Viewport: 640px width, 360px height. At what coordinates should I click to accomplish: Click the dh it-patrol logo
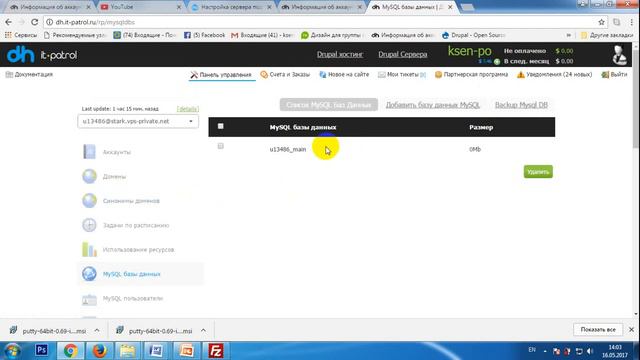pyautogui.click(x=42, y=55)
